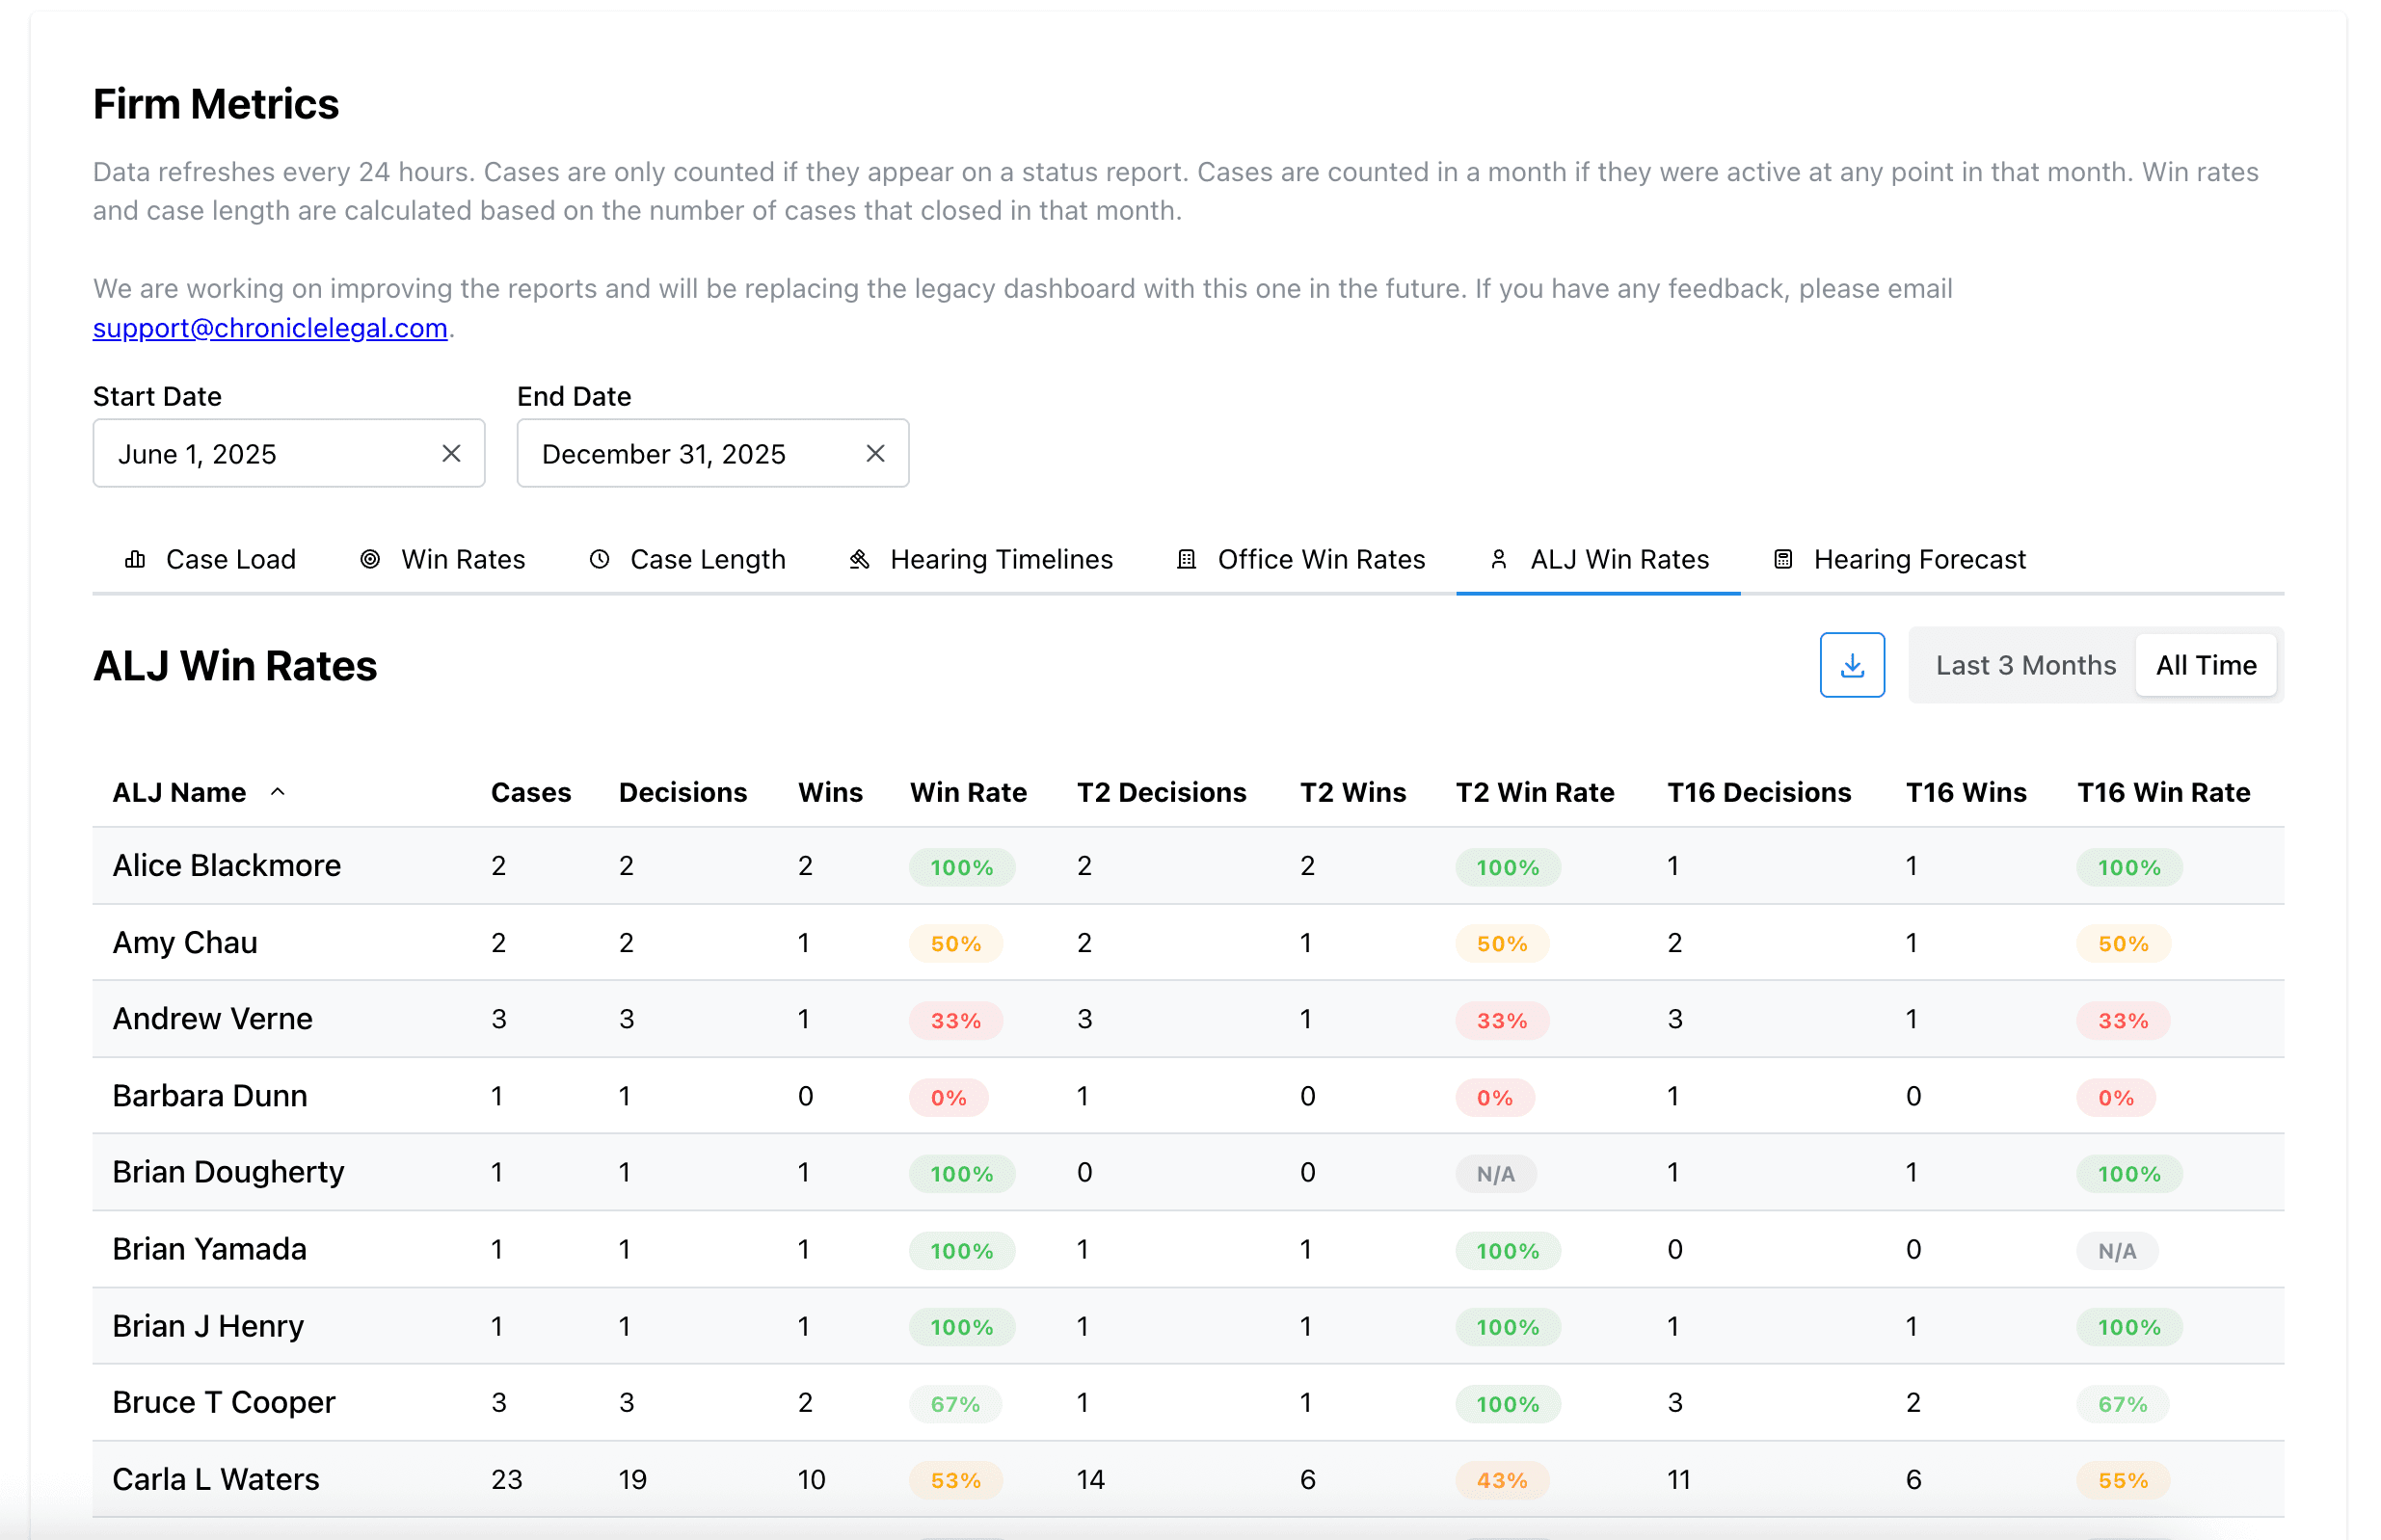
Task: Select the Office Win Rates building icon
Action: coord(1185,559)
